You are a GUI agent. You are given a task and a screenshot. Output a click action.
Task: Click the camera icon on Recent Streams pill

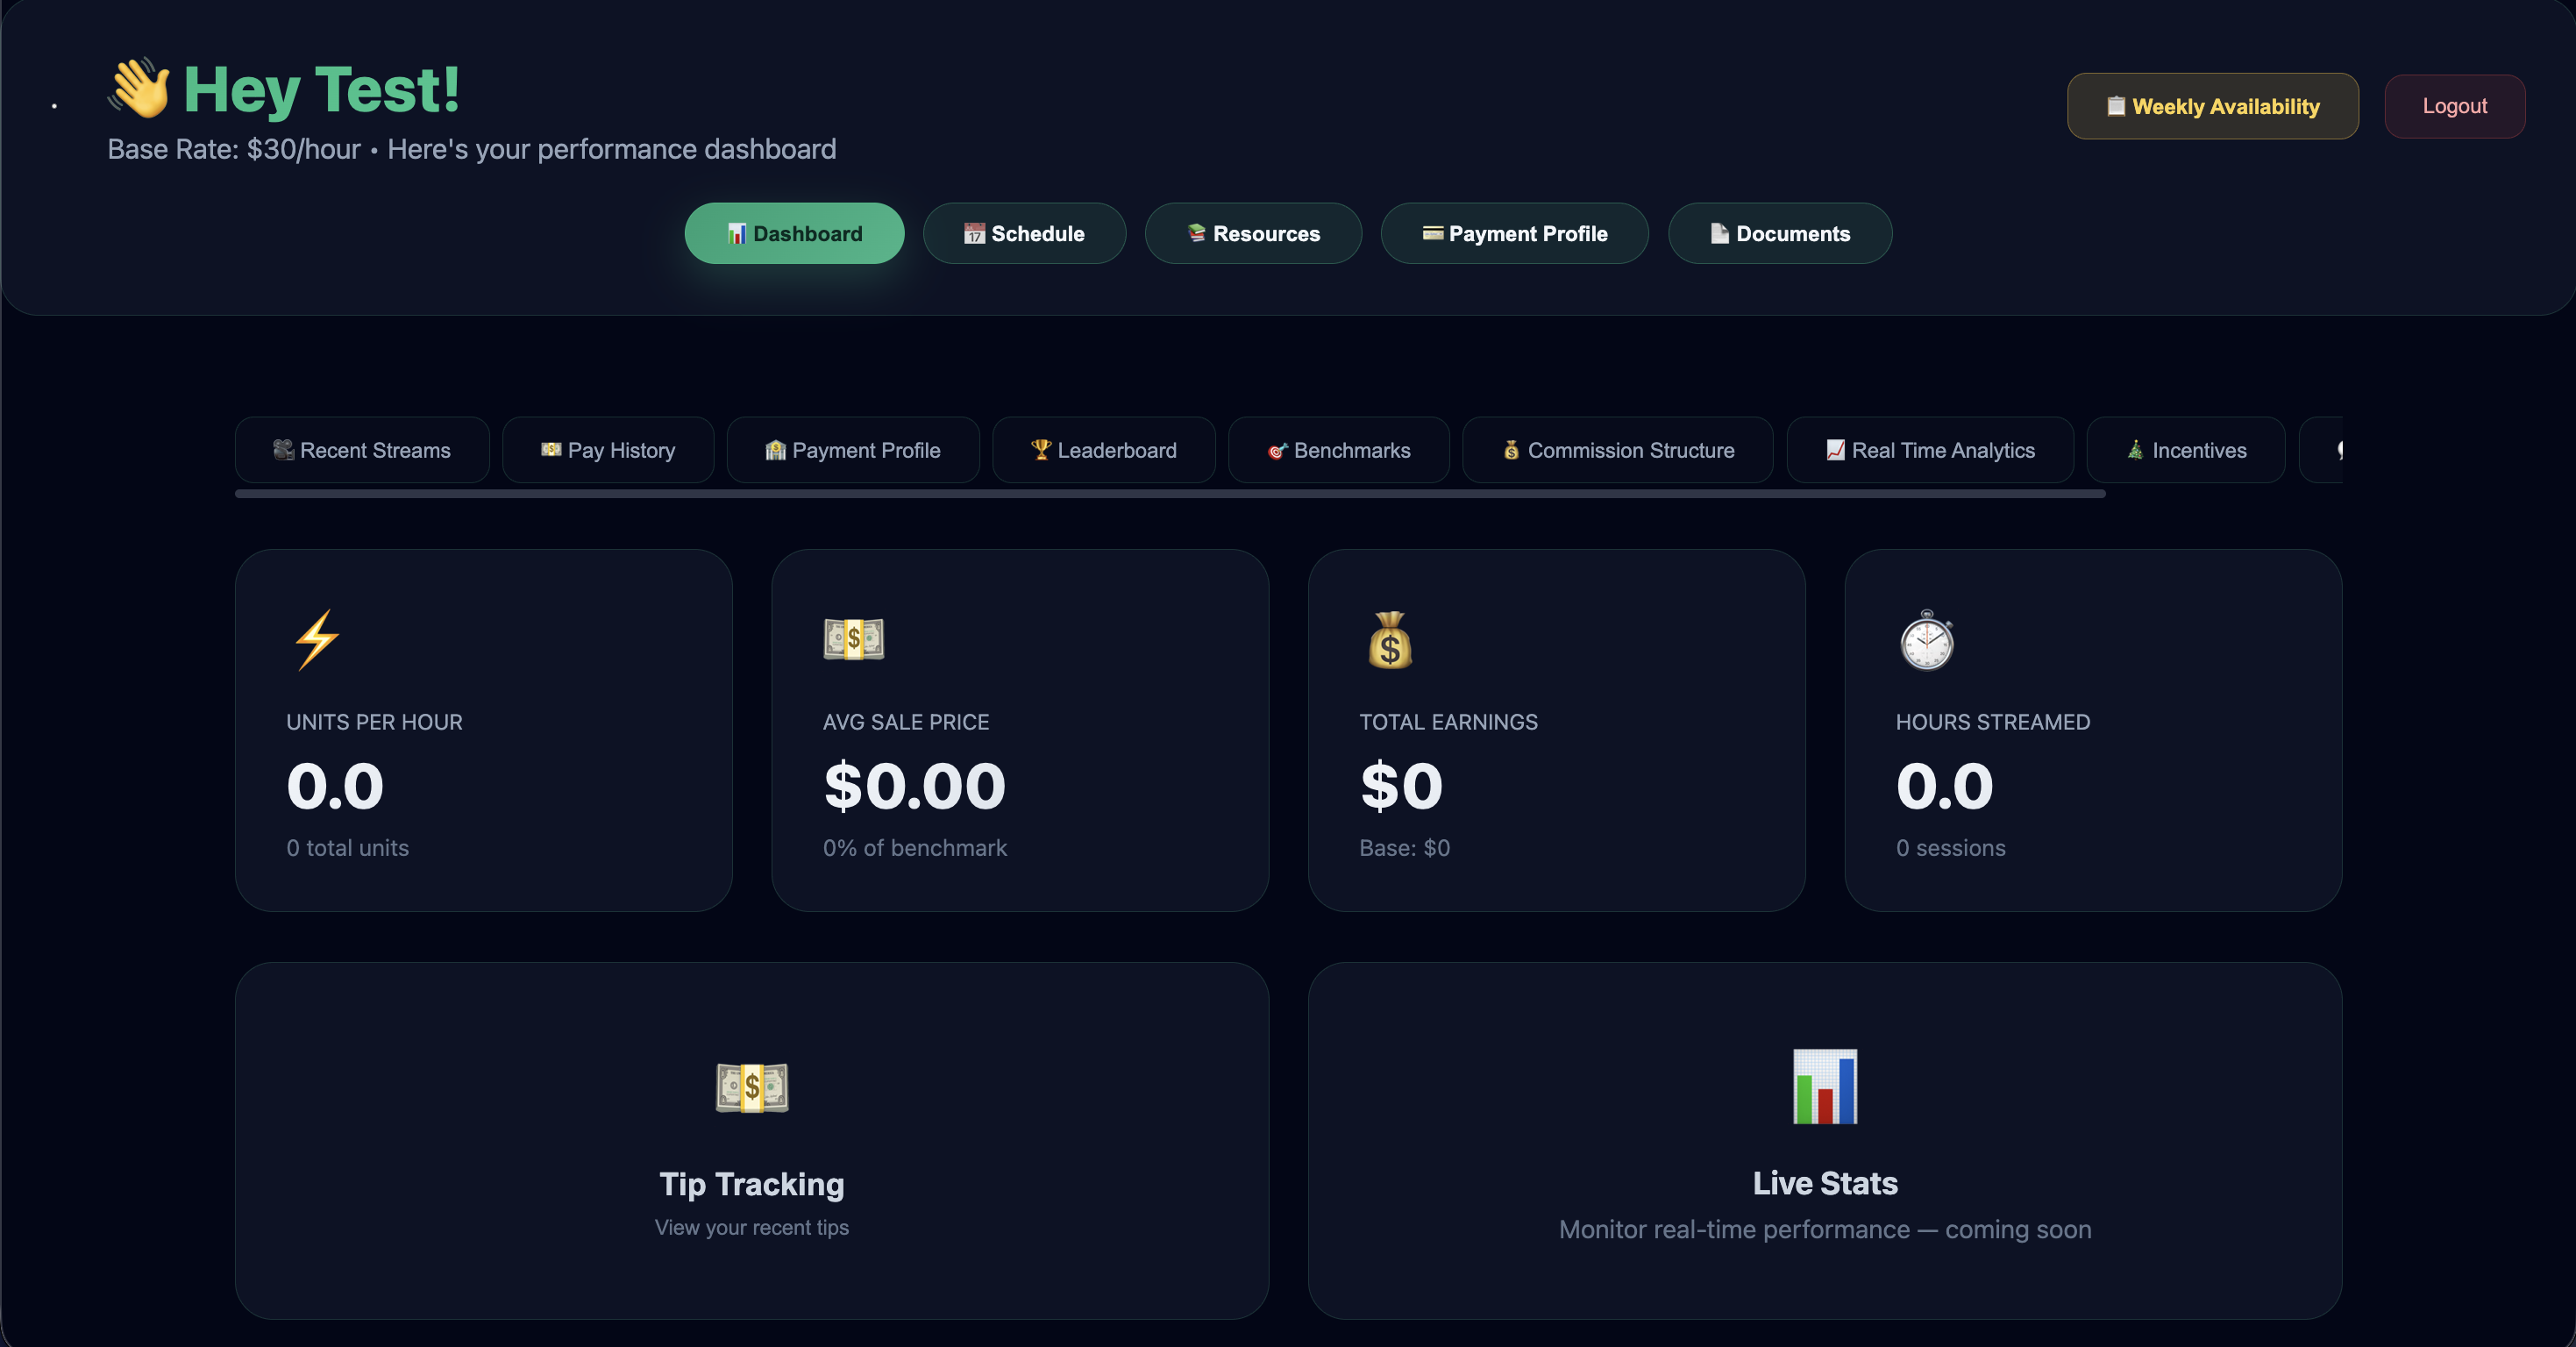tap(283, 450)
